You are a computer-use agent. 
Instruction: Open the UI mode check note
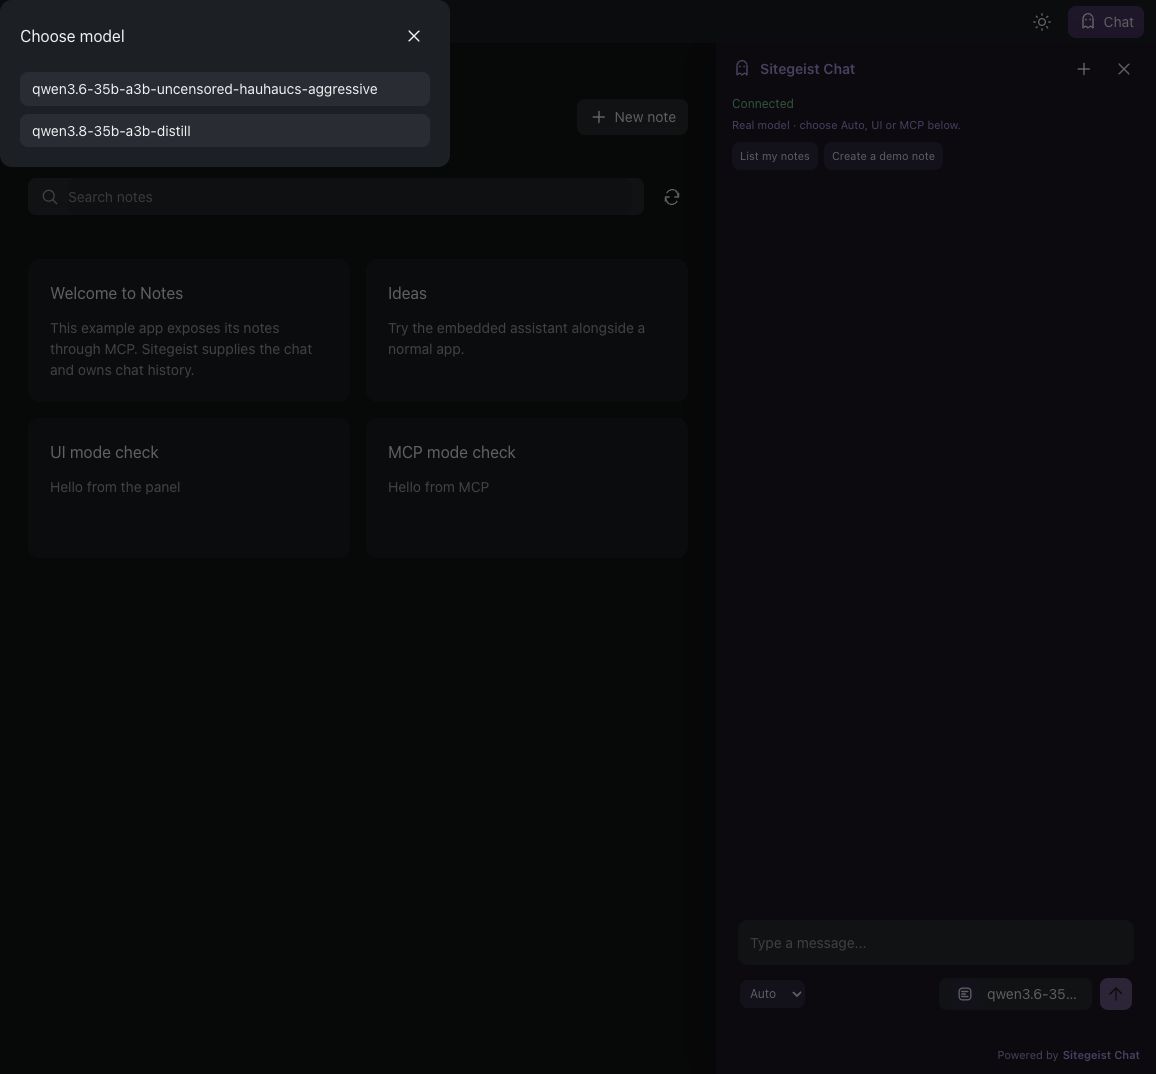pyautogui.click(x=189, y=488)
